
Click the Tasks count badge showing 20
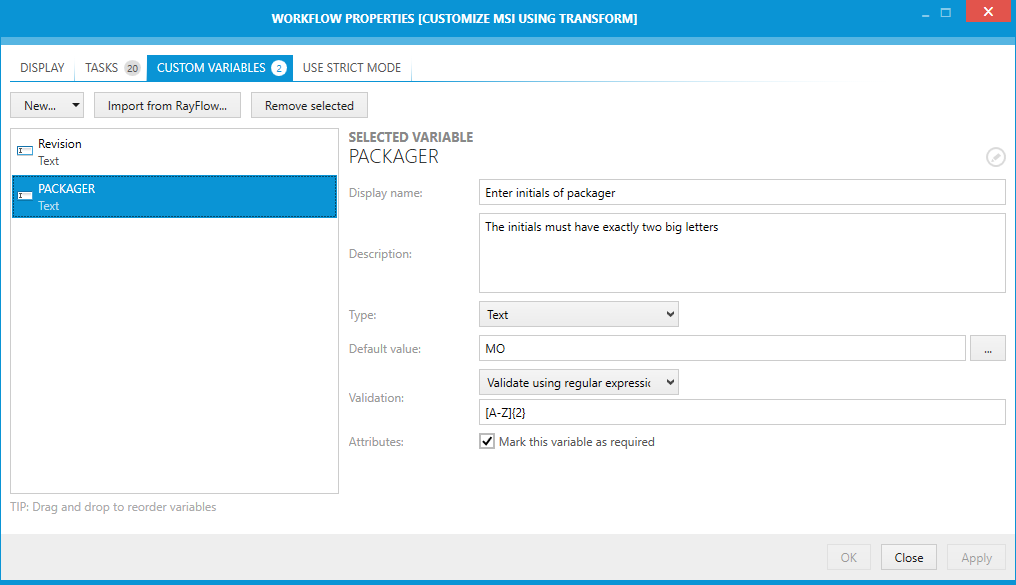tap(132, 68)
